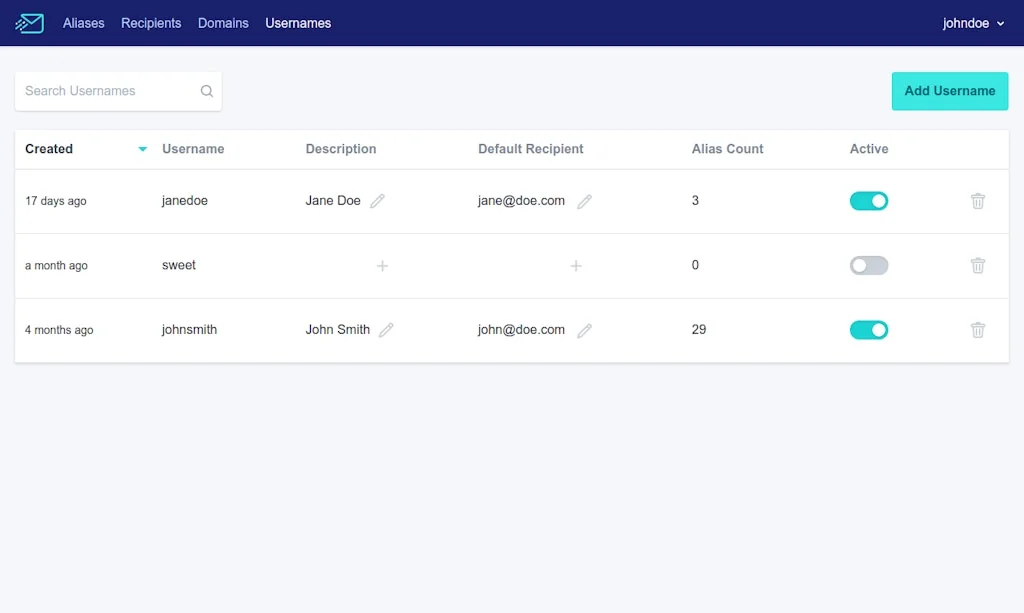Edit the jane@doe.com default recipient
The height and width of the screenshot is (613, 1024).
[x=585, y=201]
